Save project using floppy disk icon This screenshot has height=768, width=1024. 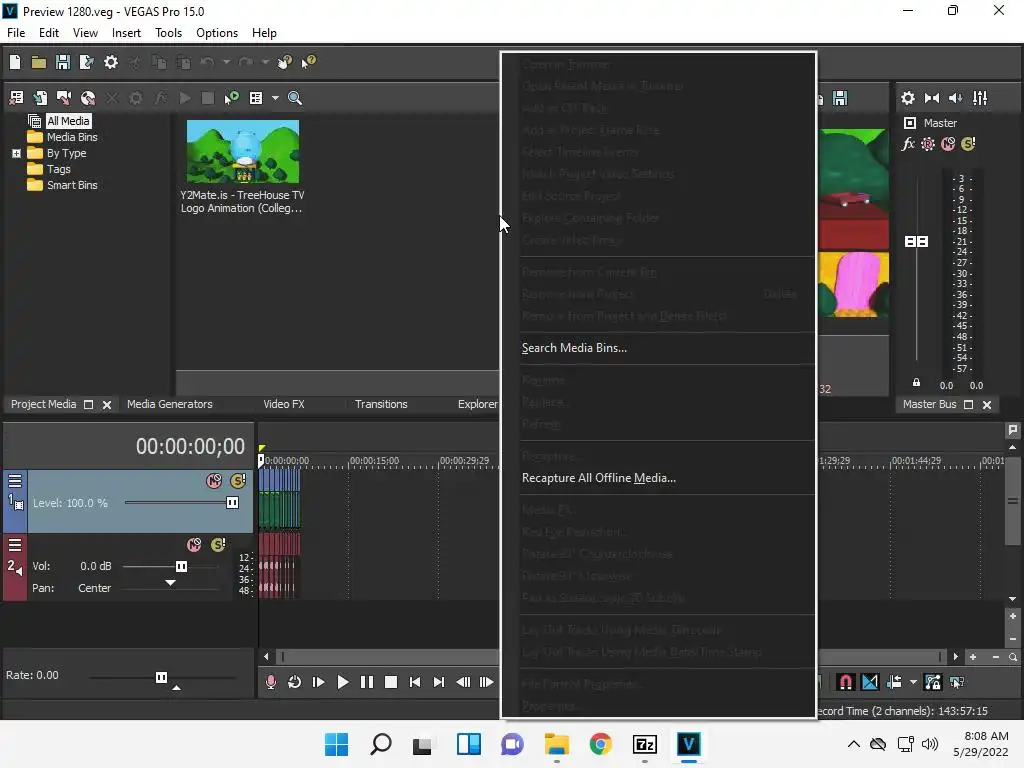coord(63,62)
